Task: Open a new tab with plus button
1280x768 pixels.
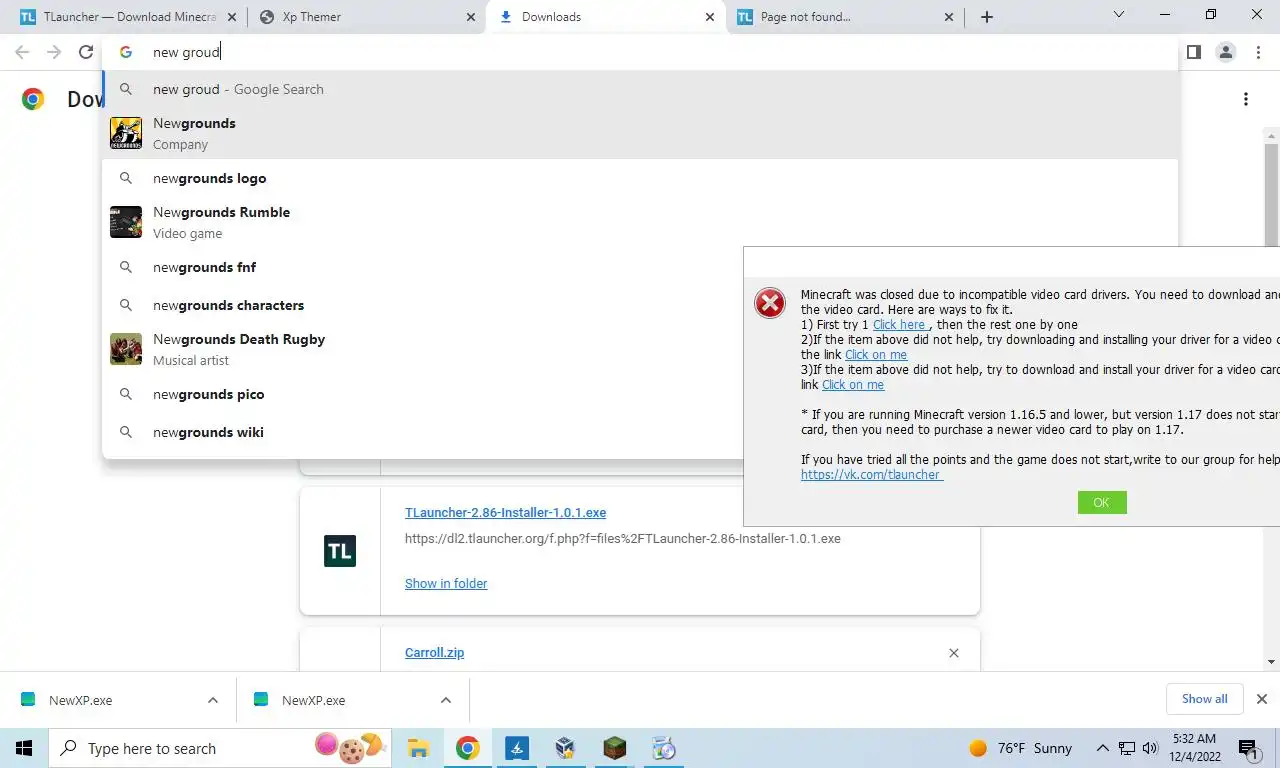Action: pos(986,17)
